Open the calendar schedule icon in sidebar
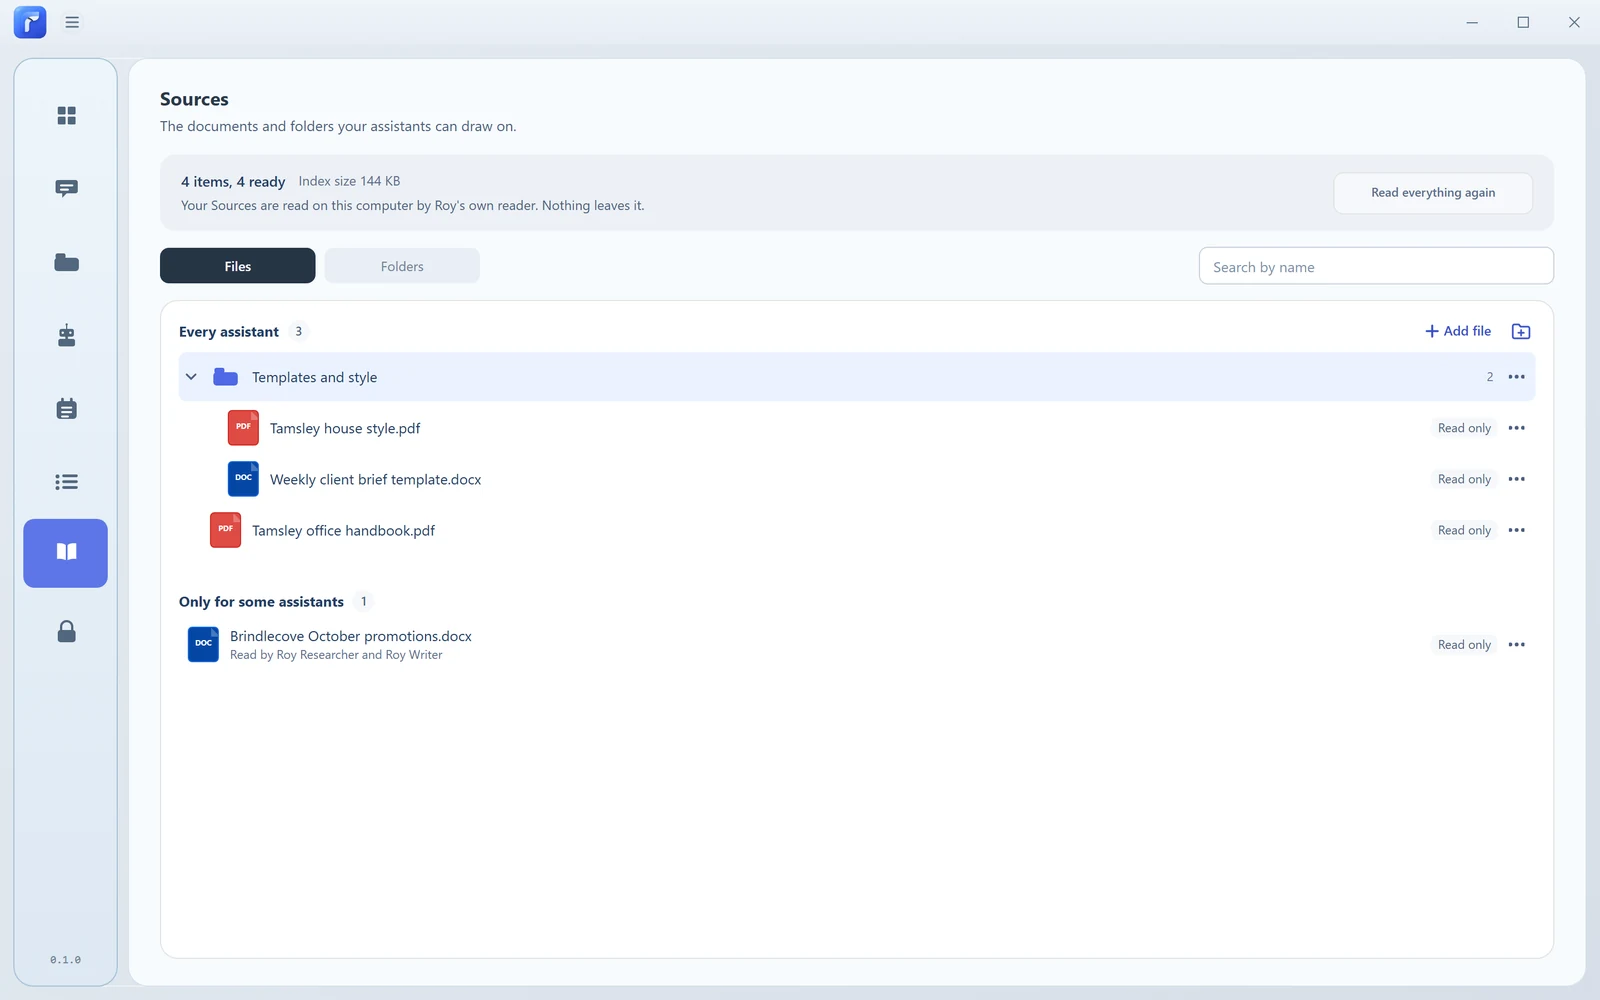Image resolution: width=1600 pixels, height=1000 pixels. tap(66, 408)
